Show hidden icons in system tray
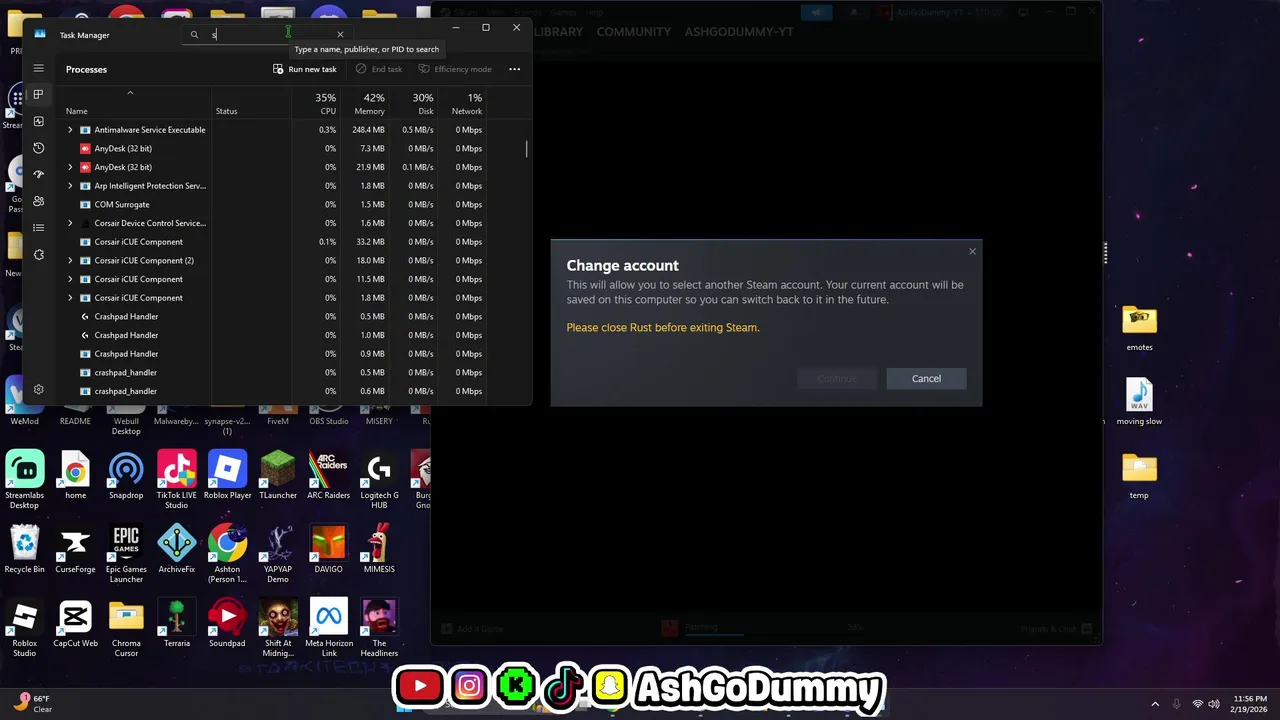The height and width of the screenshot is (720, 1280). [1155, 704]
